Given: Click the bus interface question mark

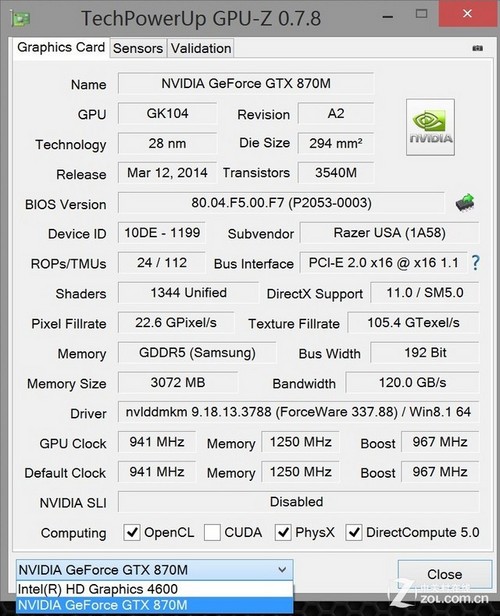Looking at the screenshot, I should (x=475, y=262).
